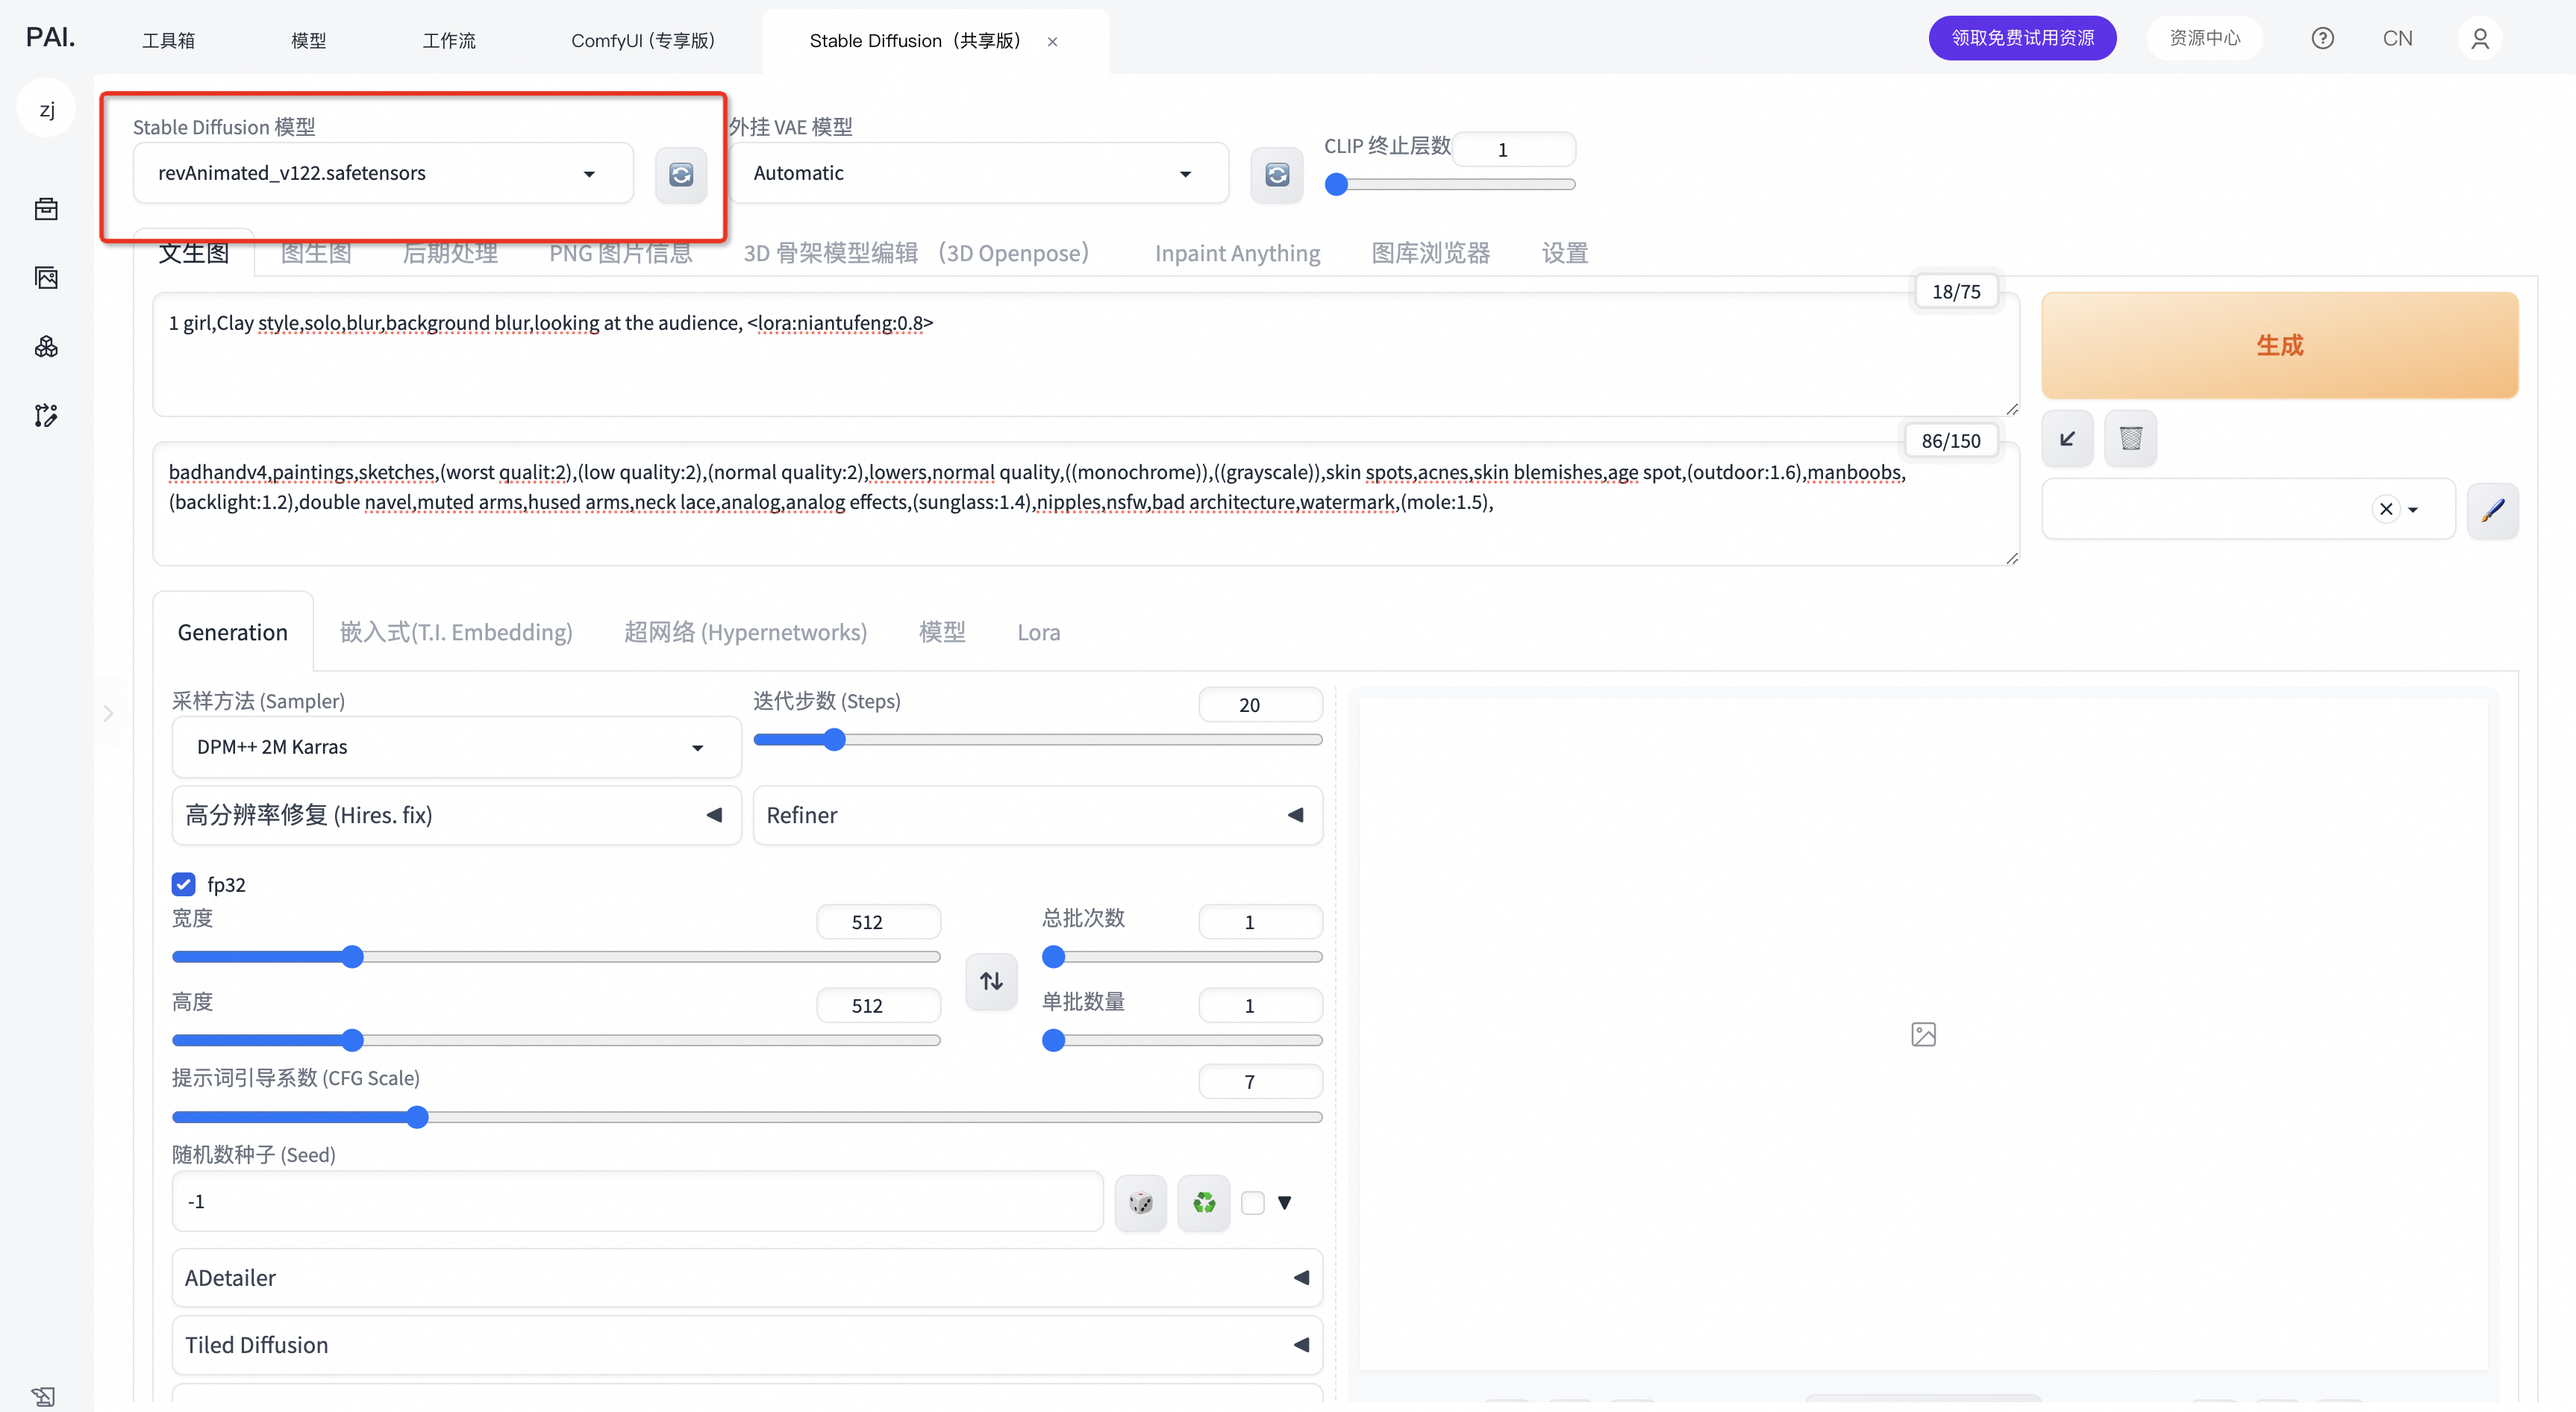Click the trash clear prompt icon
The height and width of the screenshot is (1412, 2576).
coord(2130,438)
